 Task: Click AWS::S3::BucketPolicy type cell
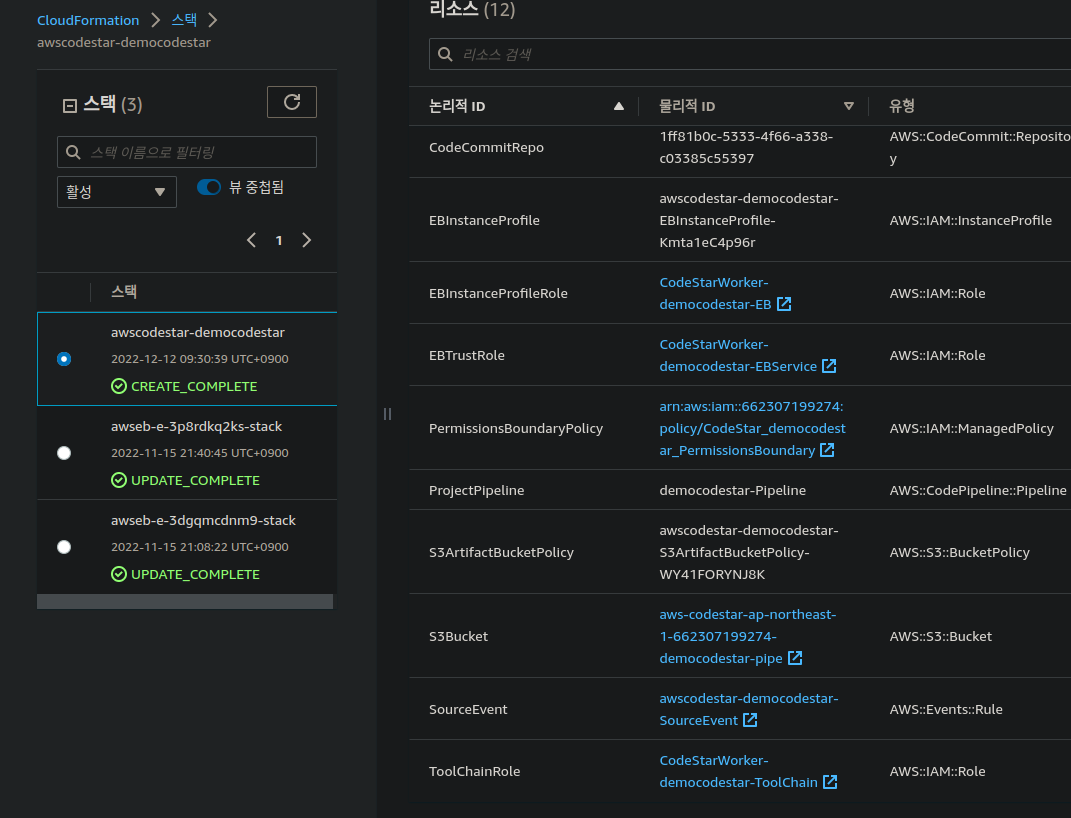pyautogui.click(x=959, y=552)
